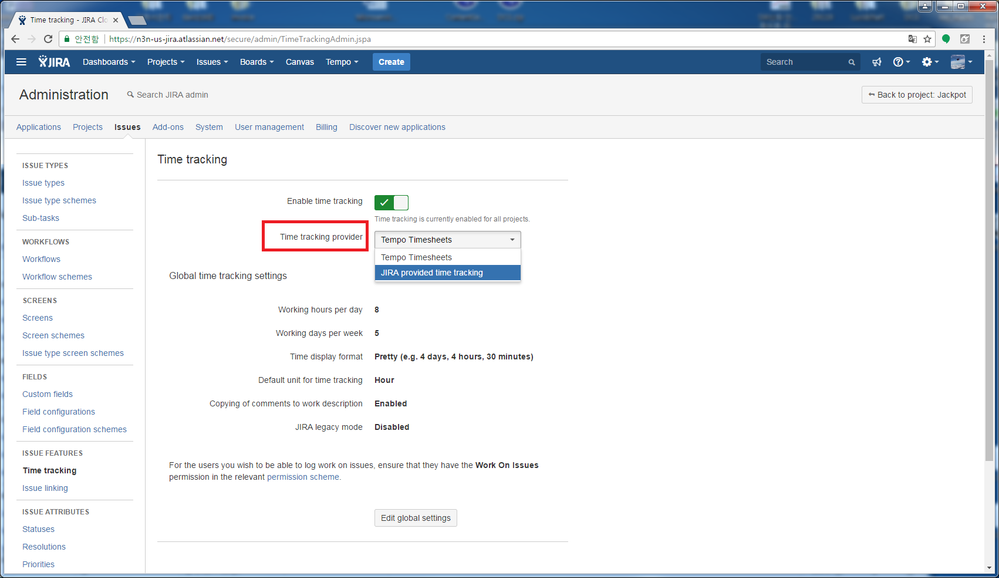Open Workflows in the sidebar
Screen dimensions: 999x578
point(41,259)
